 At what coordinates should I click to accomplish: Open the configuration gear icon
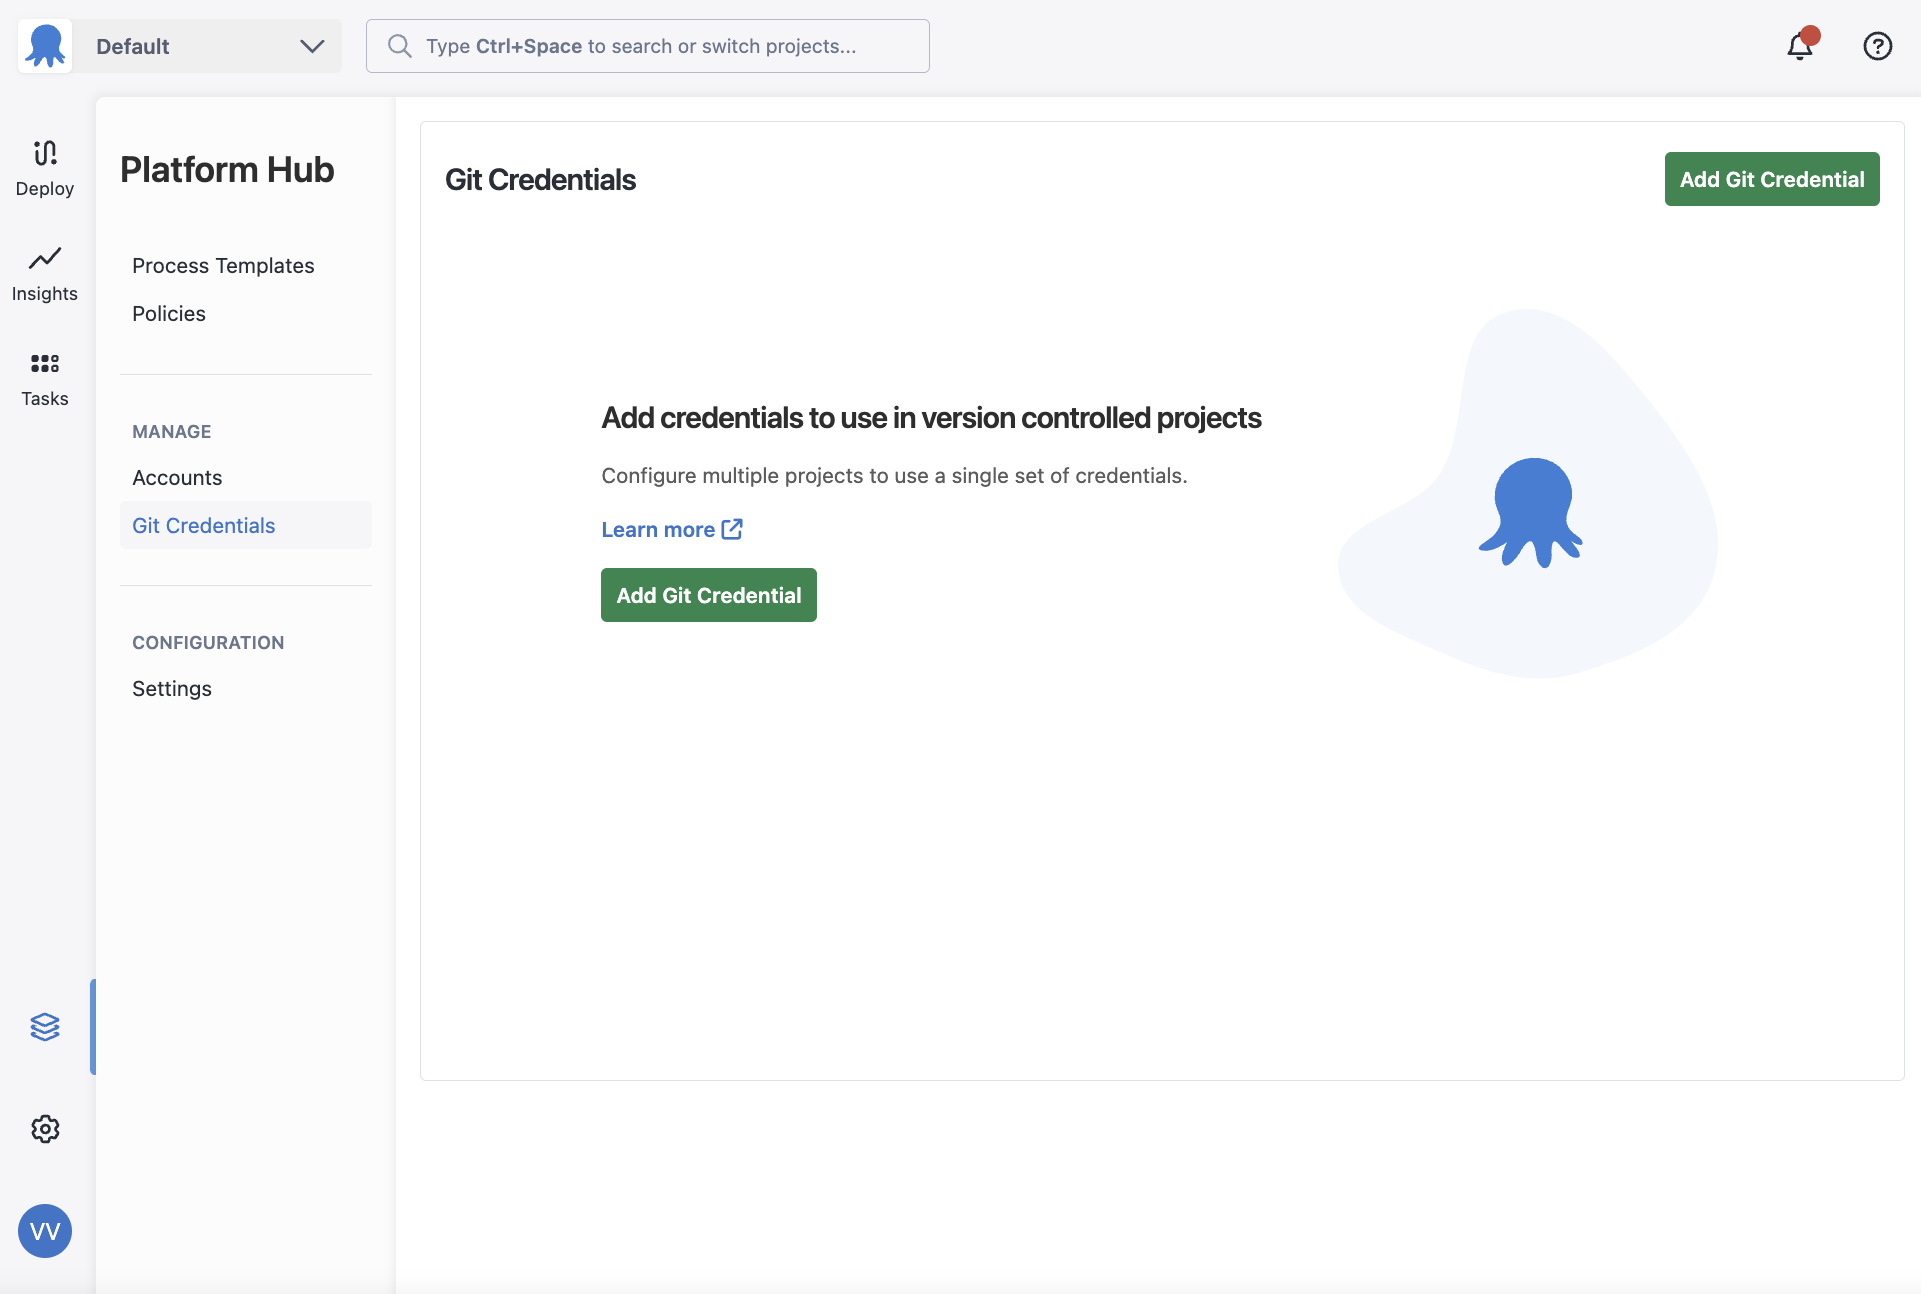[45, 1129]
